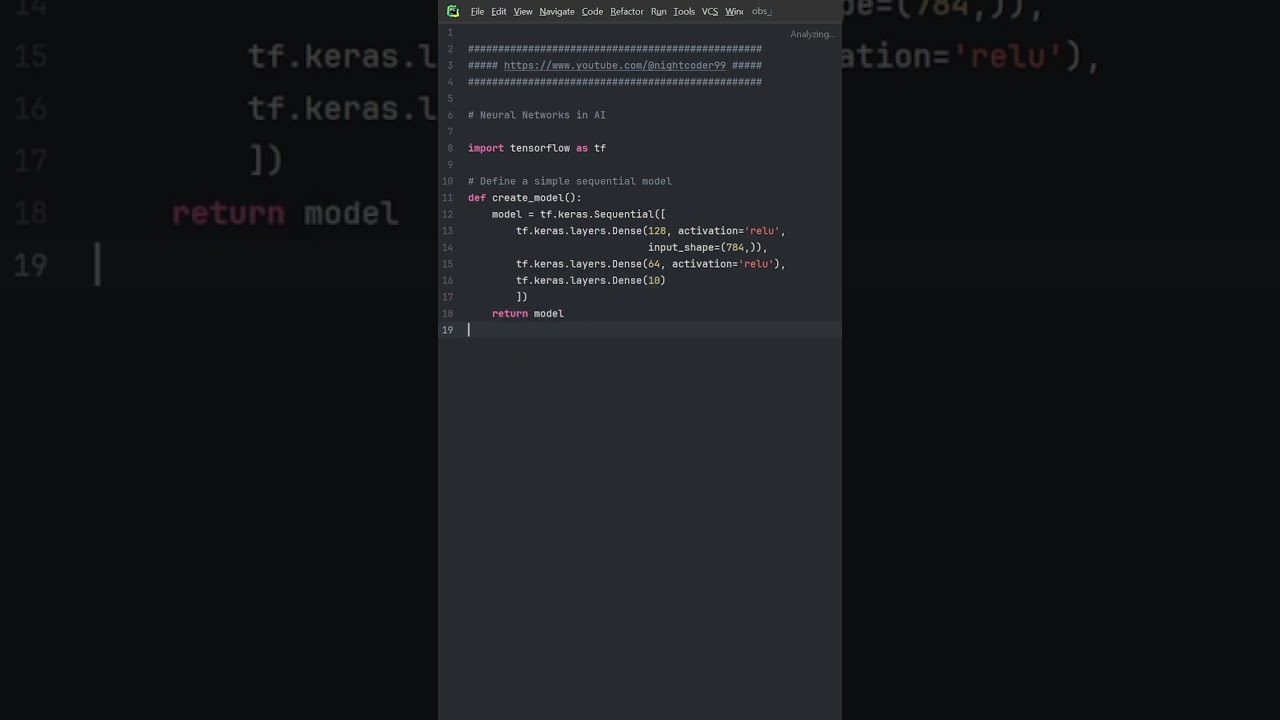Screen dimensions: 1280x720
Task: Click the Dense(128, activation='relu' line
Action: 651,231
